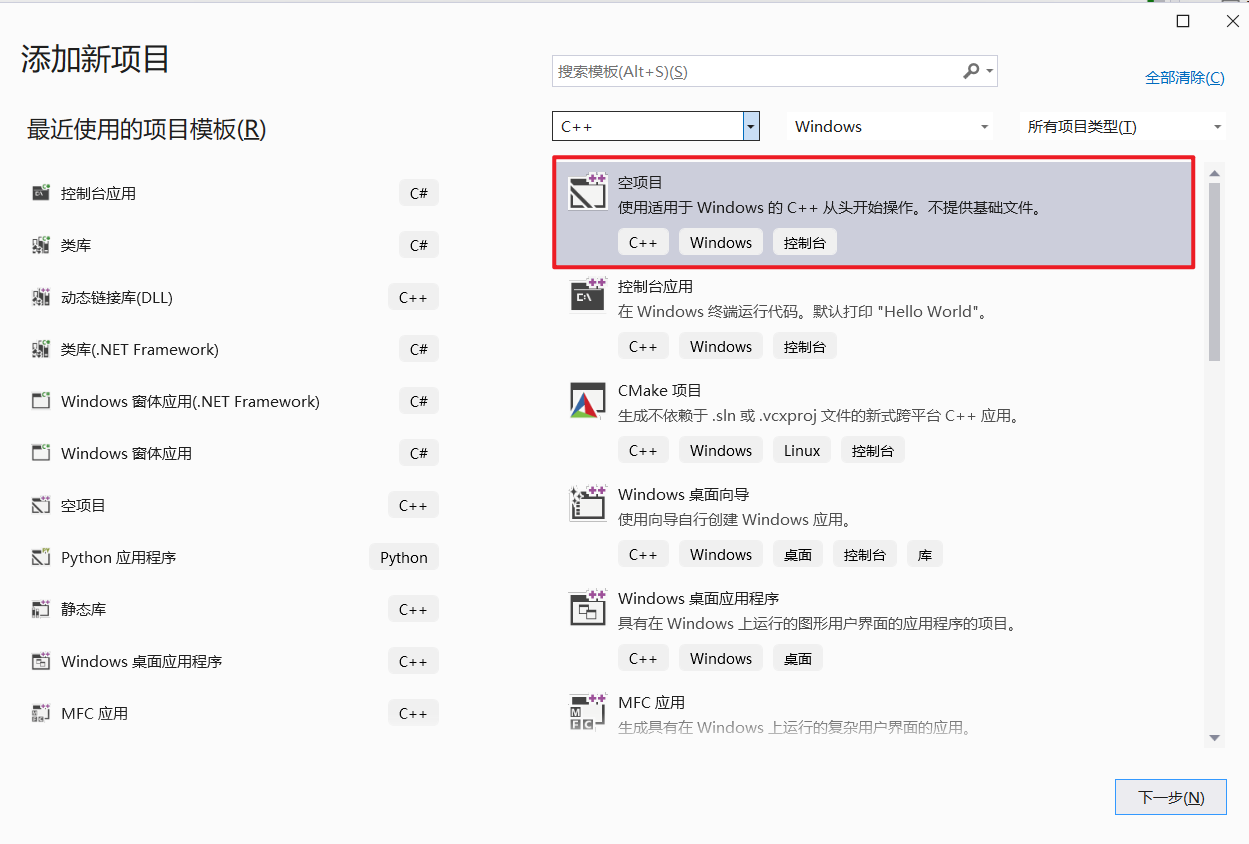Click the C++ tag under Windows 桌面向导
This screenshot has height=844, width=1249.
click(643, 554)
